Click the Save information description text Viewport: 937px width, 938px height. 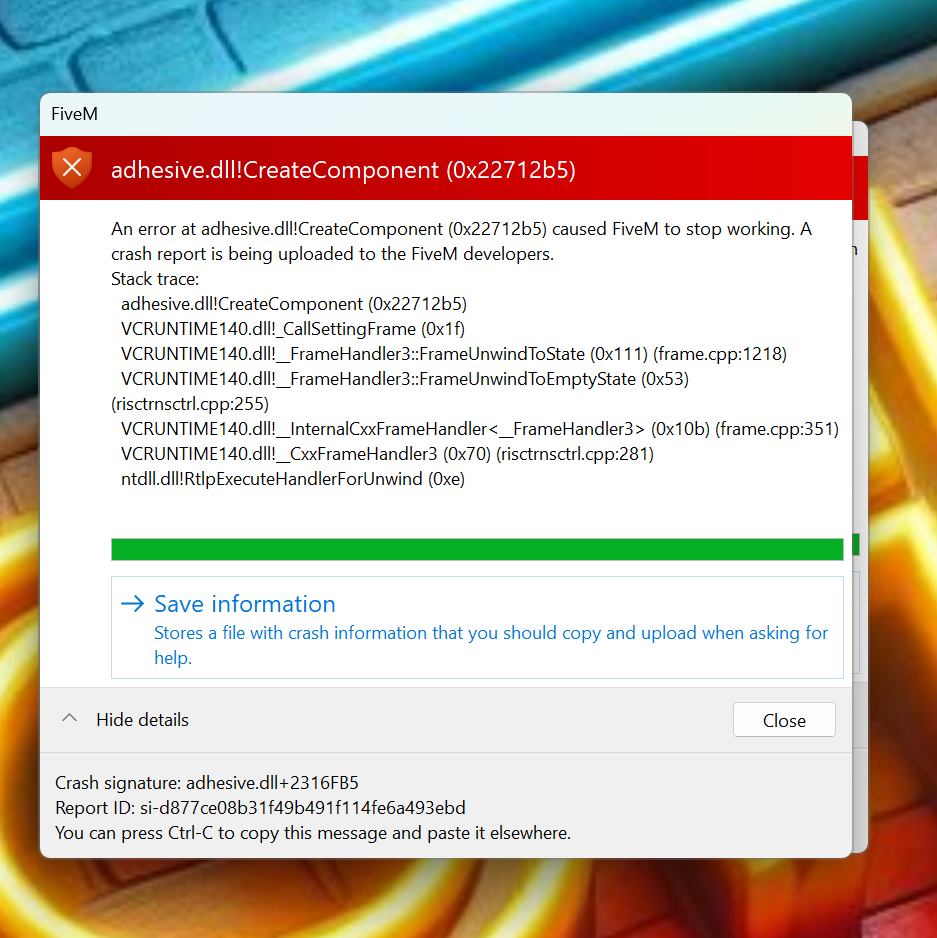[x=491, y=645]
